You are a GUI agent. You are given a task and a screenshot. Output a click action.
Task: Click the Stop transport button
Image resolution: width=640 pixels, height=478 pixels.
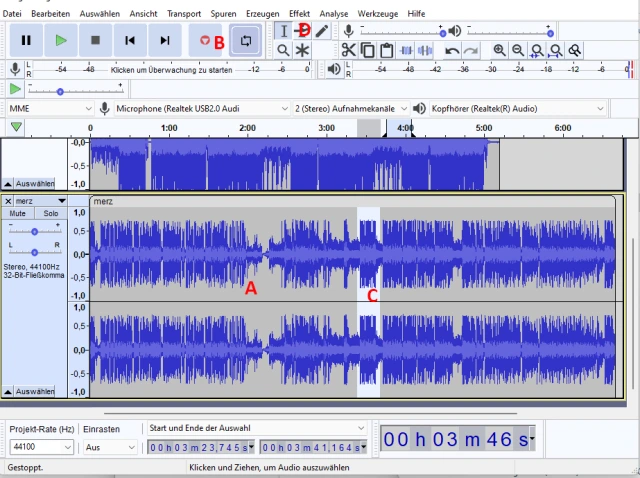click(x=95, y=40)
